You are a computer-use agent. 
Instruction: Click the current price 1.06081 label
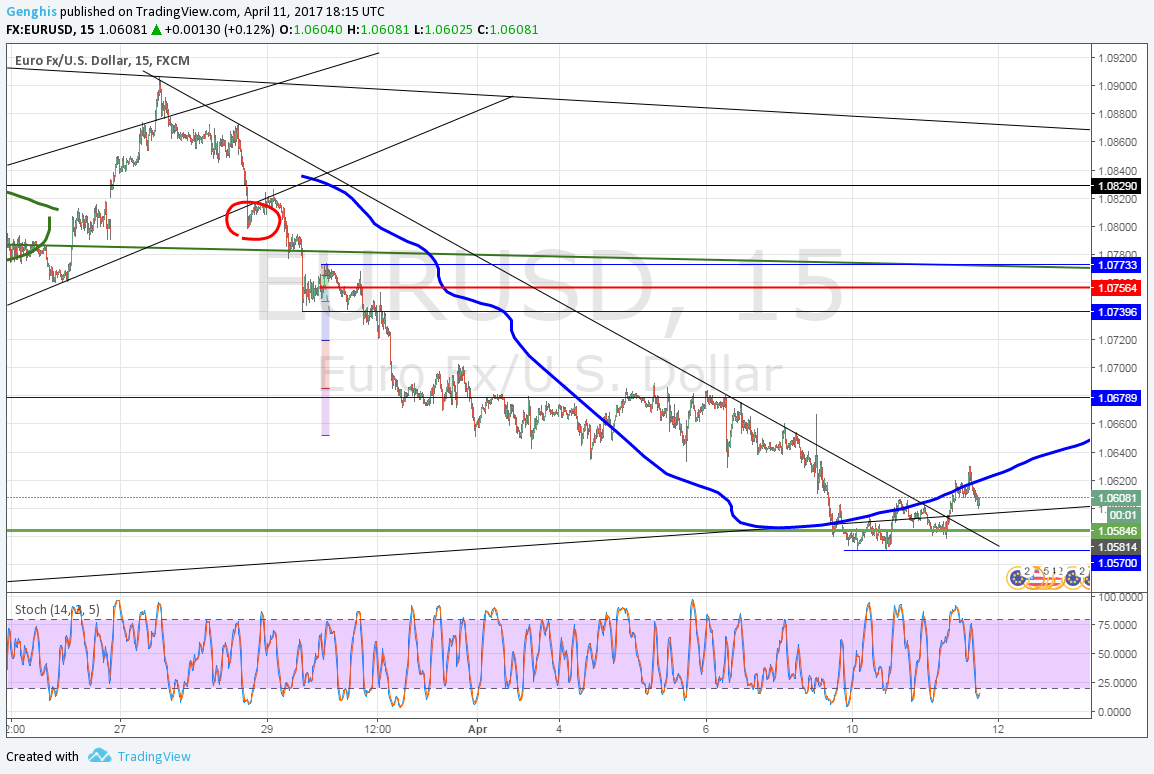point(1117,498)
